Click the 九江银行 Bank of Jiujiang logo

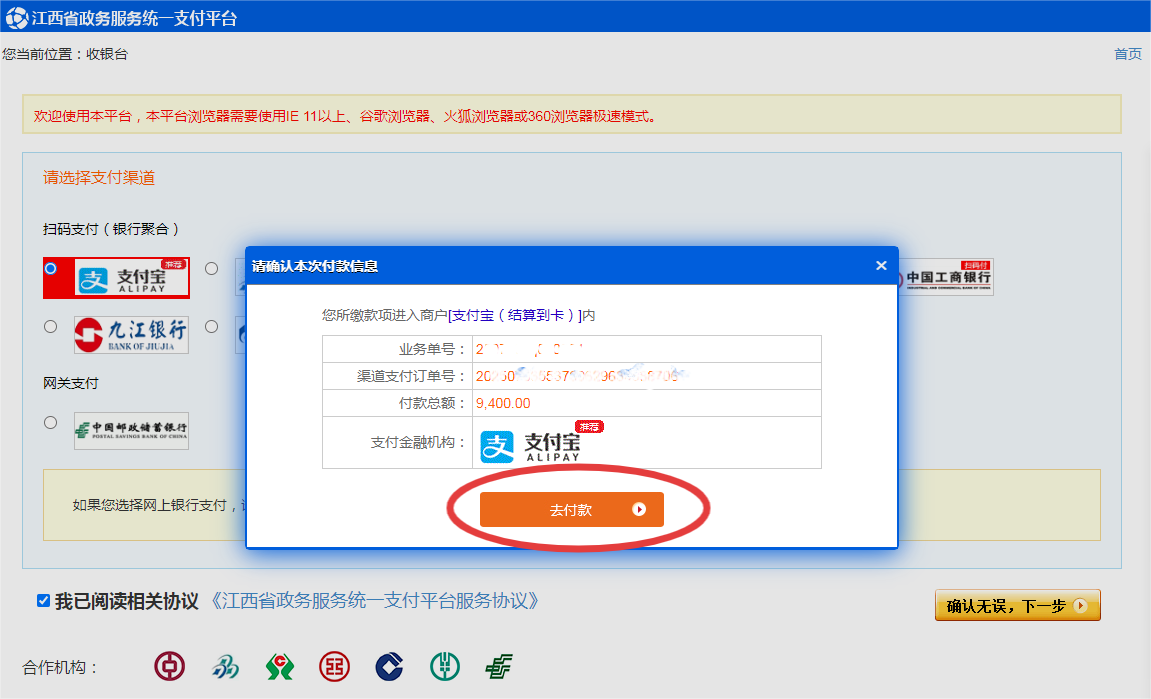coord(131,335)
